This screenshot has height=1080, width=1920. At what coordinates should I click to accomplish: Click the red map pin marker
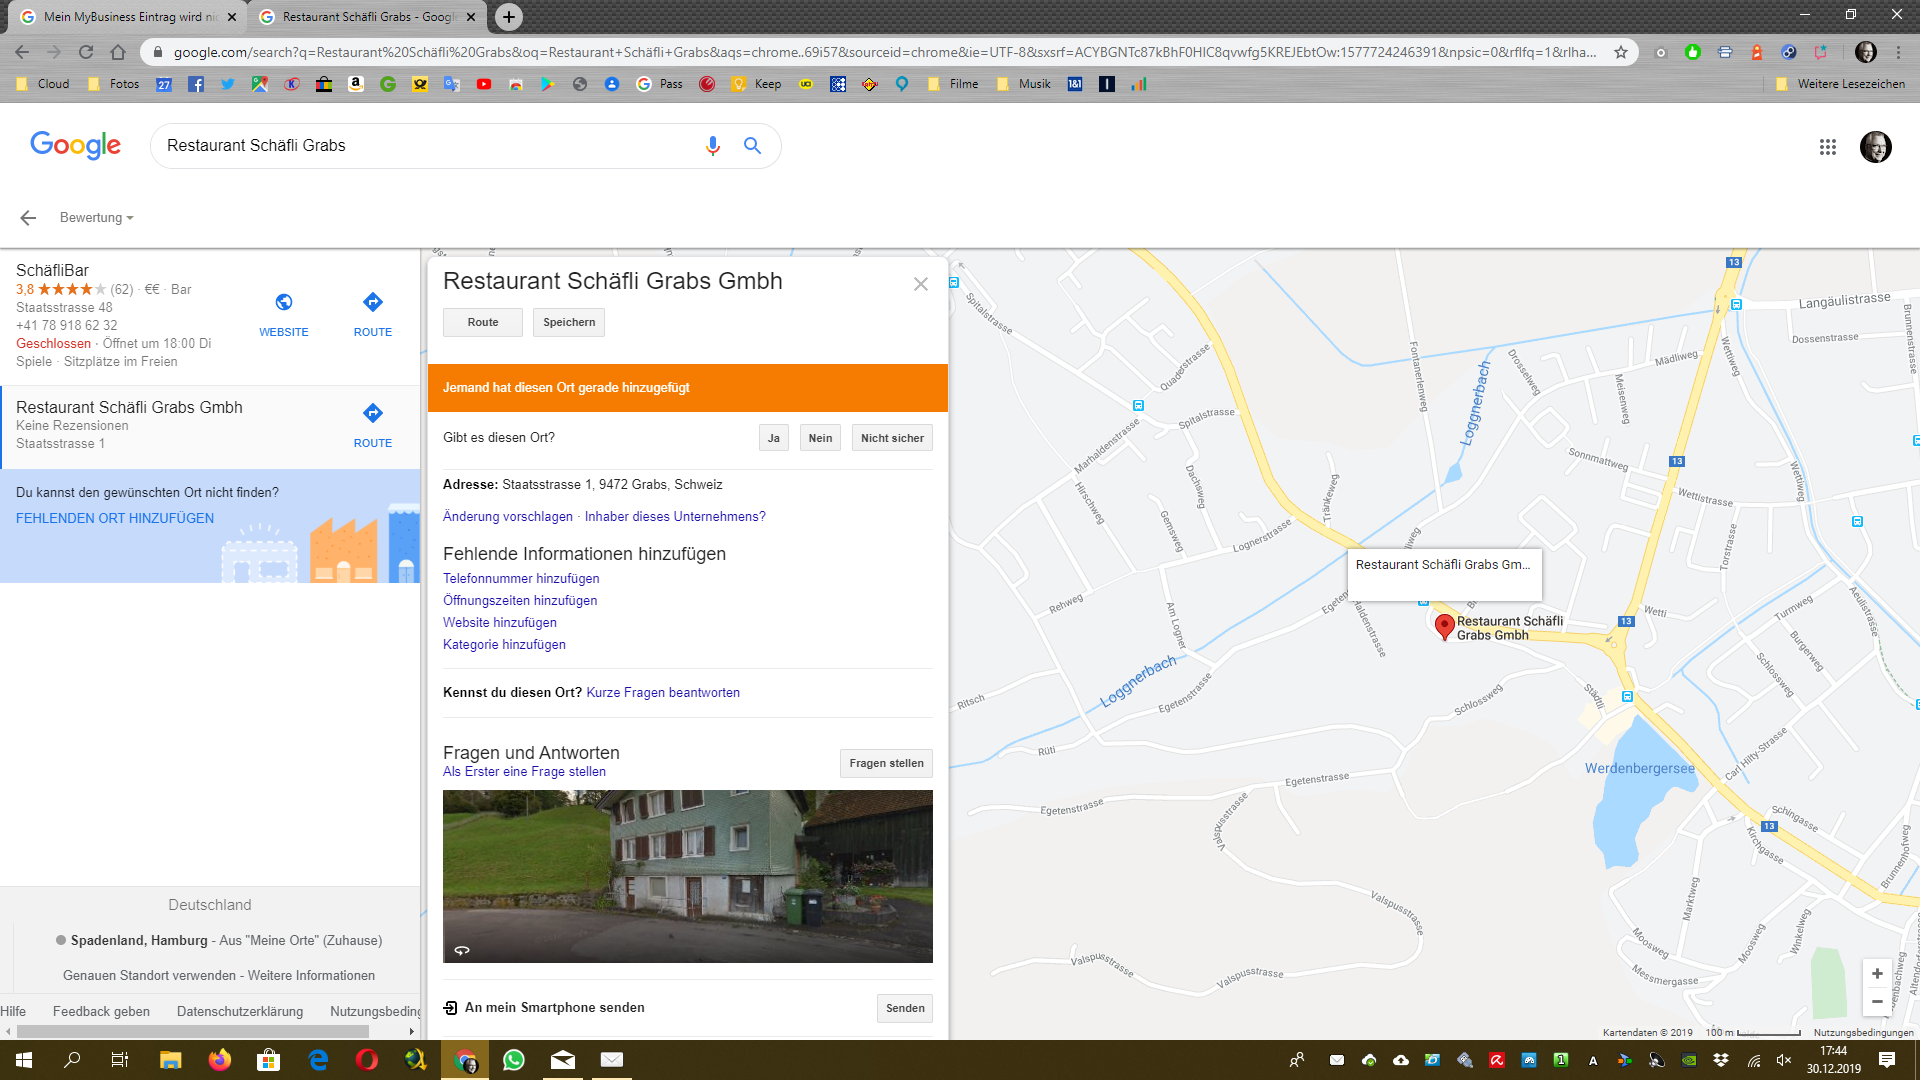[x=1444, y=626]
